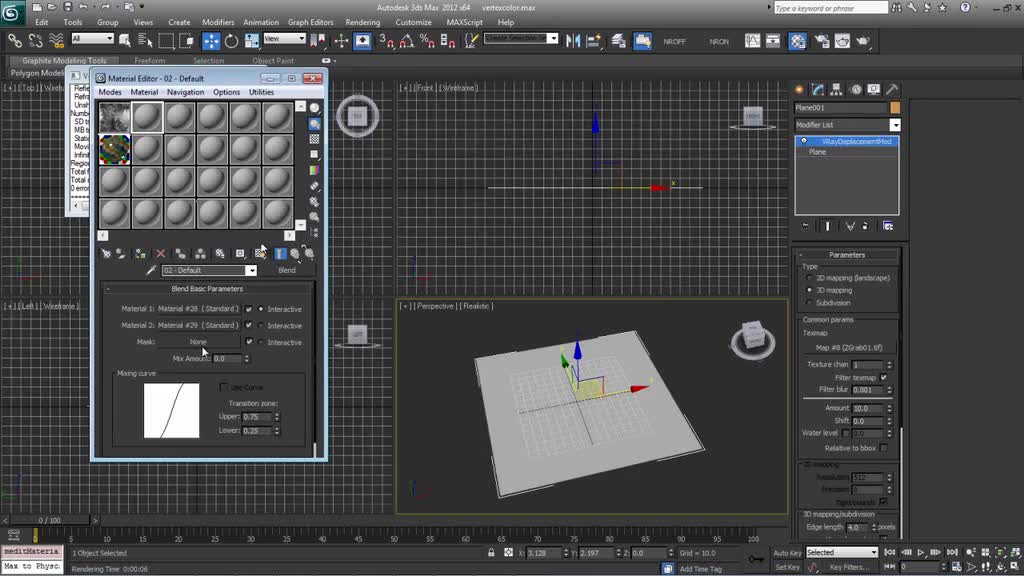Select 2D mapping (landscape) type
Viewport: 1024px width, 576px height.
(x=810, y=278)
